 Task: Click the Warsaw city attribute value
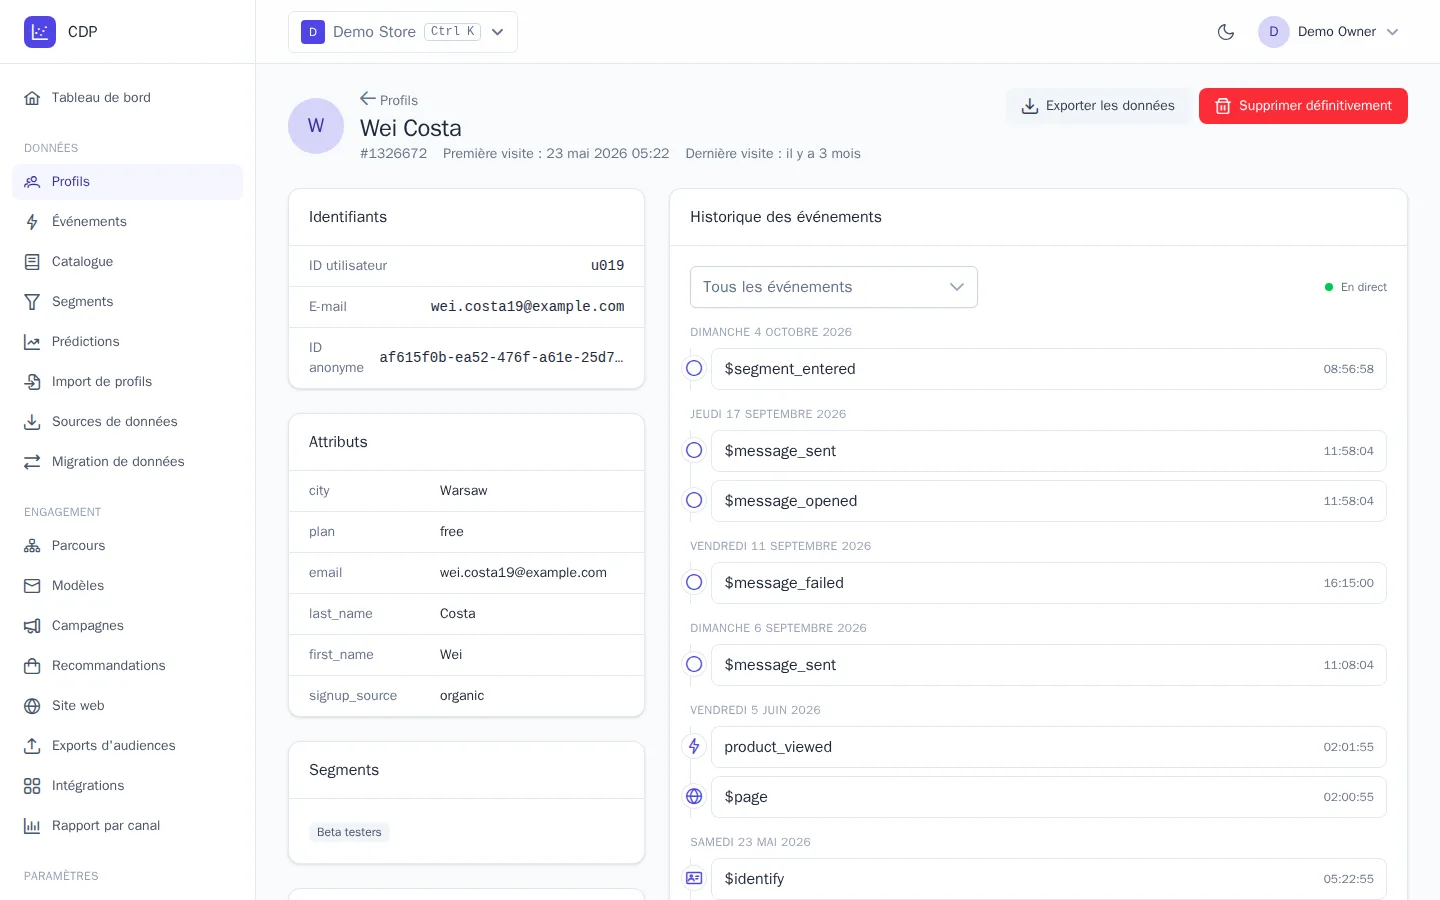(x=464, y=491)
